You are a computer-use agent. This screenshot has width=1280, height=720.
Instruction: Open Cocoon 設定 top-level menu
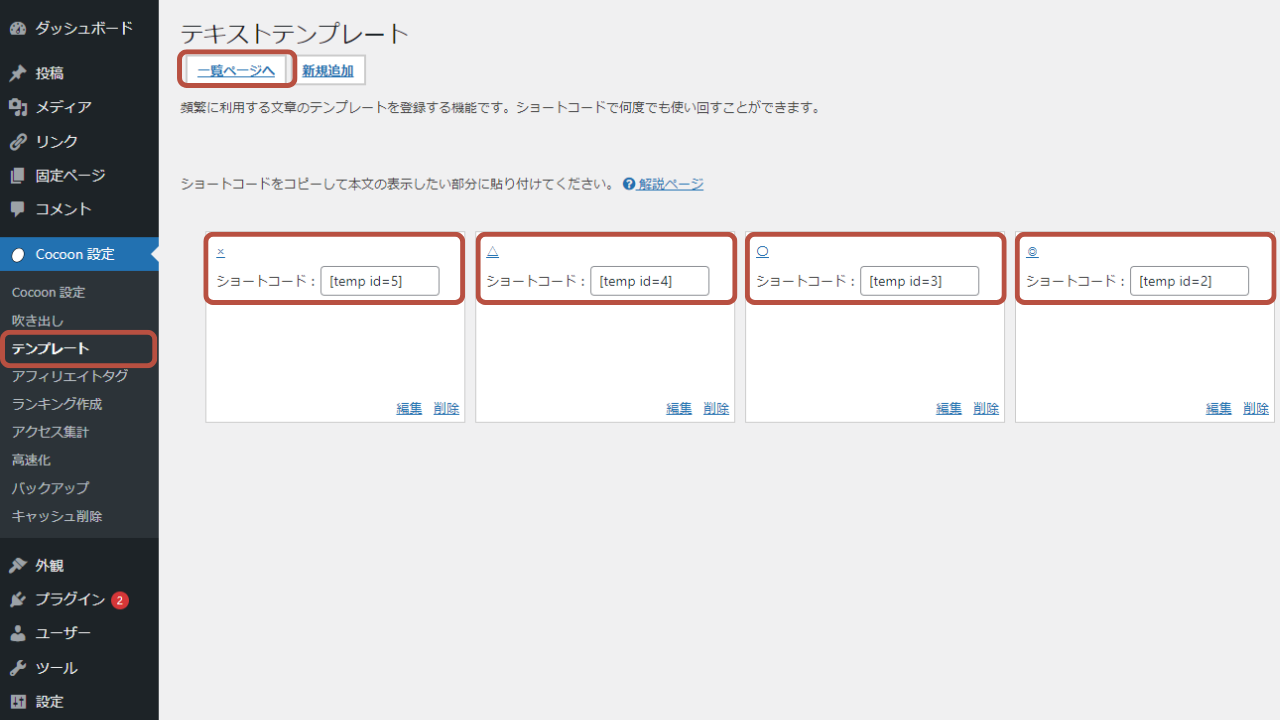(x=79, y=254)
